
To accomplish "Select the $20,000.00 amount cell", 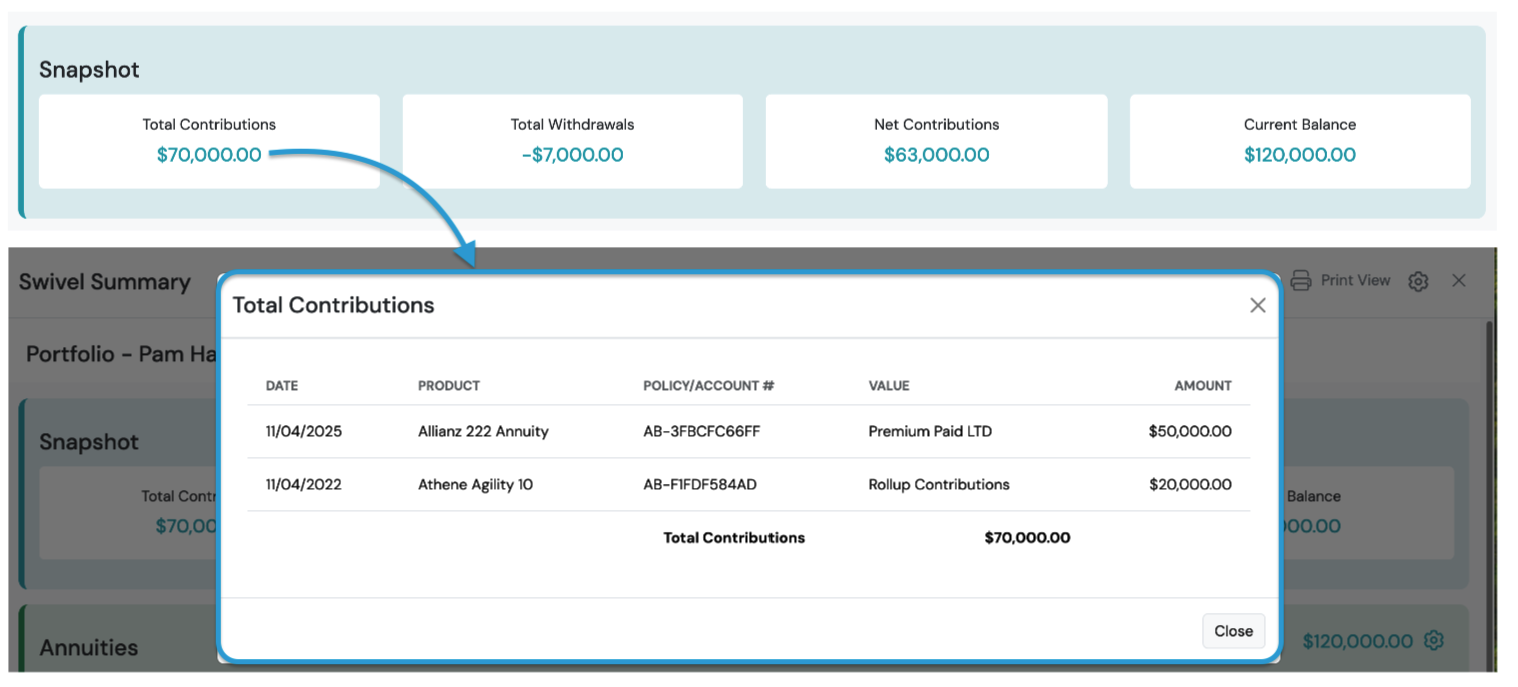I will (1190, 485).
